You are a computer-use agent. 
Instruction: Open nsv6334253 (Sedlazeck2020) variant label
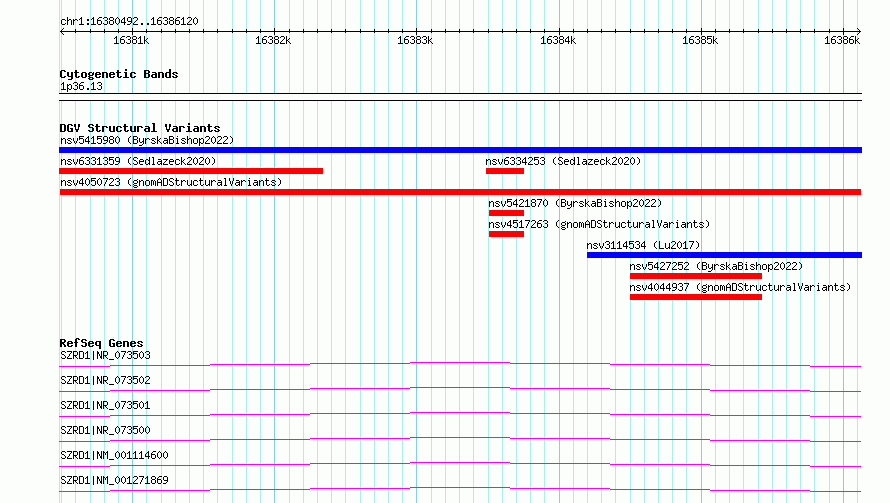563,161
